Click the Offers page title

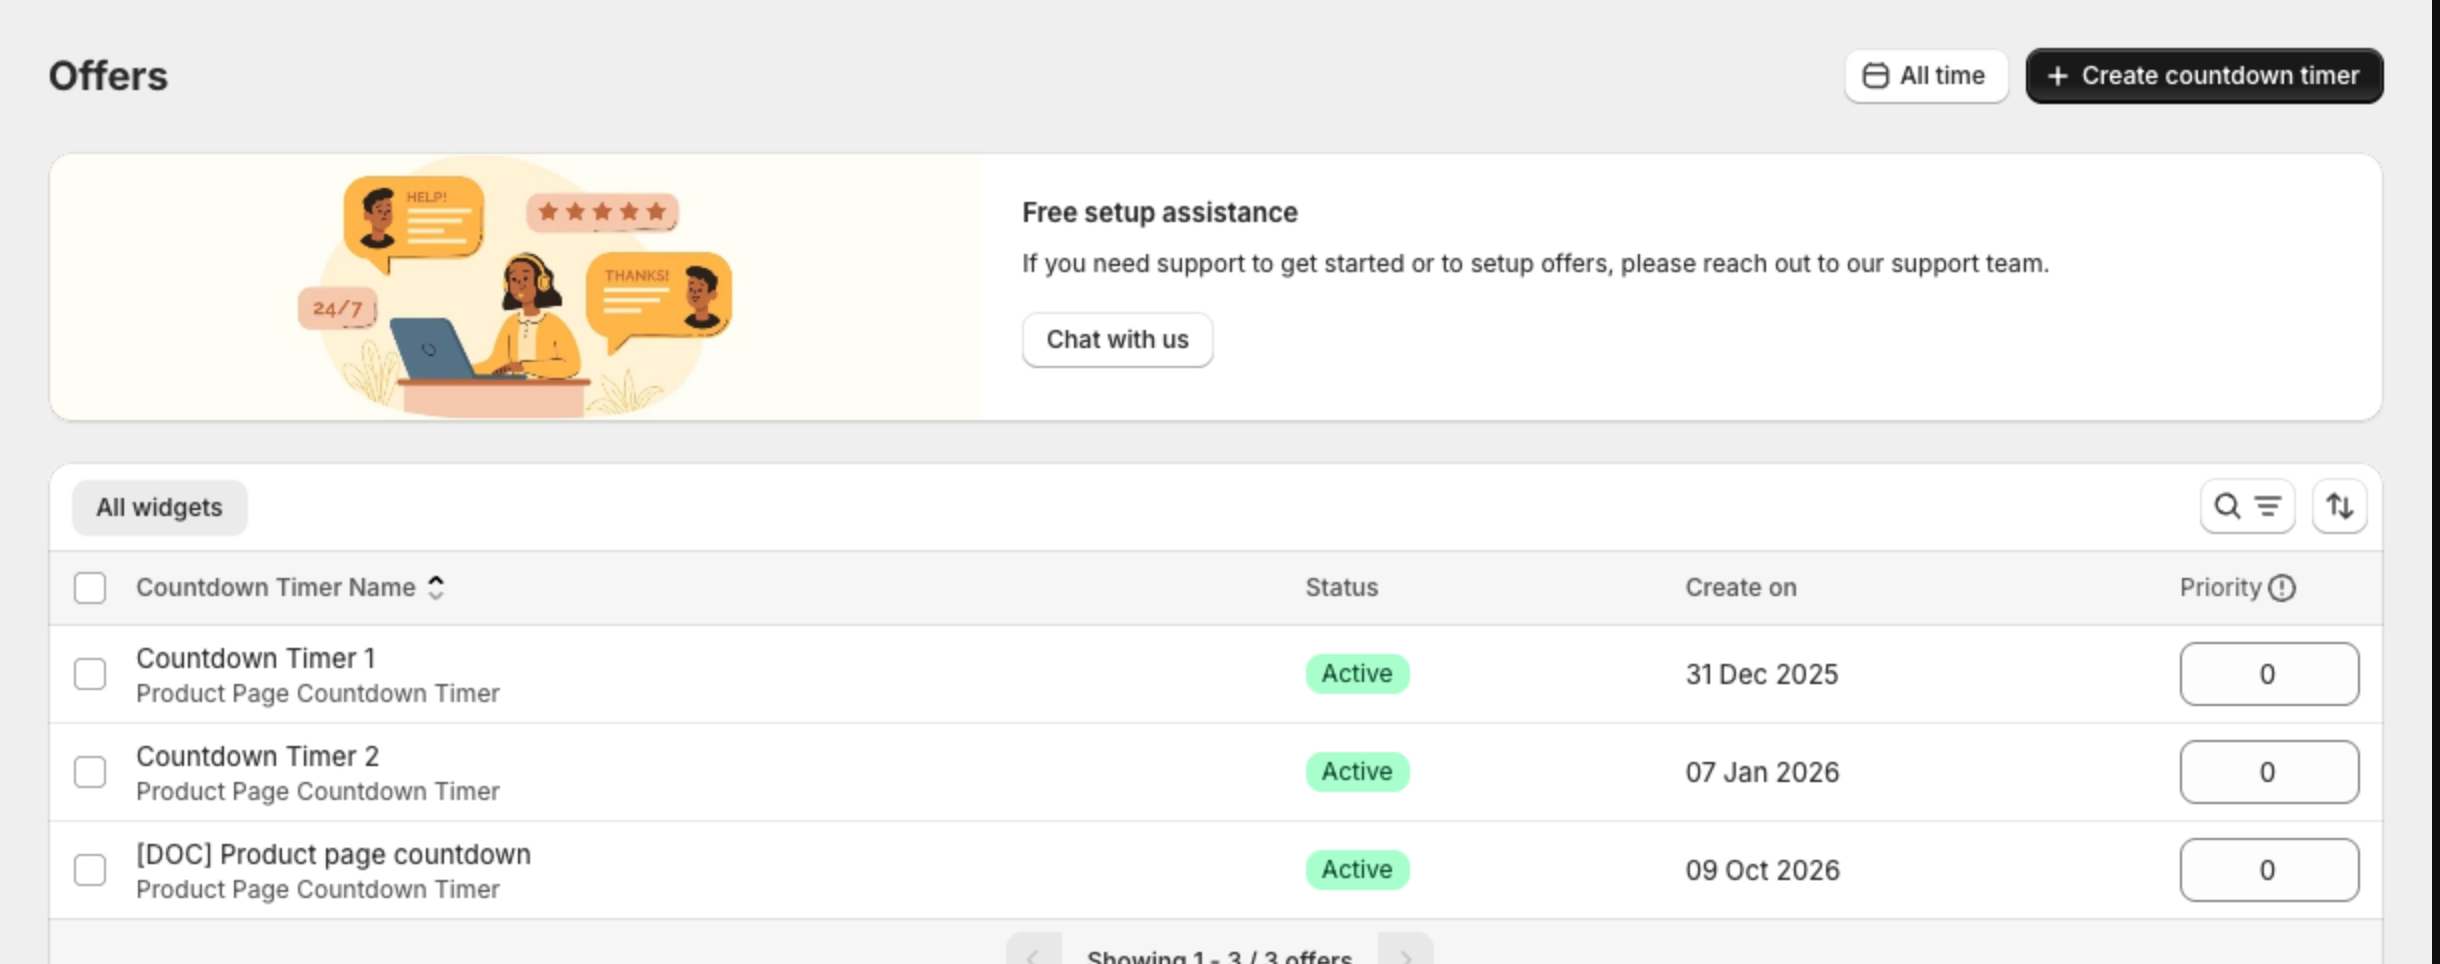pos(108,76)
